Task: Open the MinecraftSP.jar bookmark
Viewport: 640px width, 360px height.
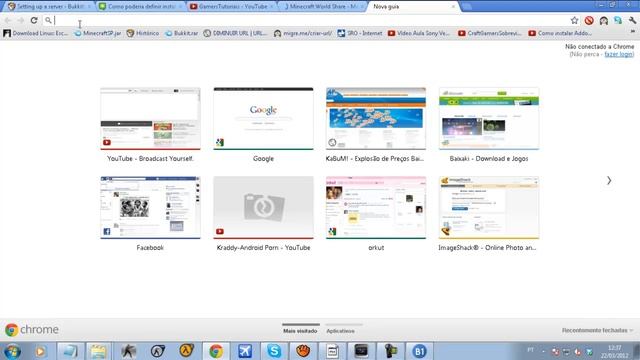Action: pyautogui.click(x=98, y=33)
